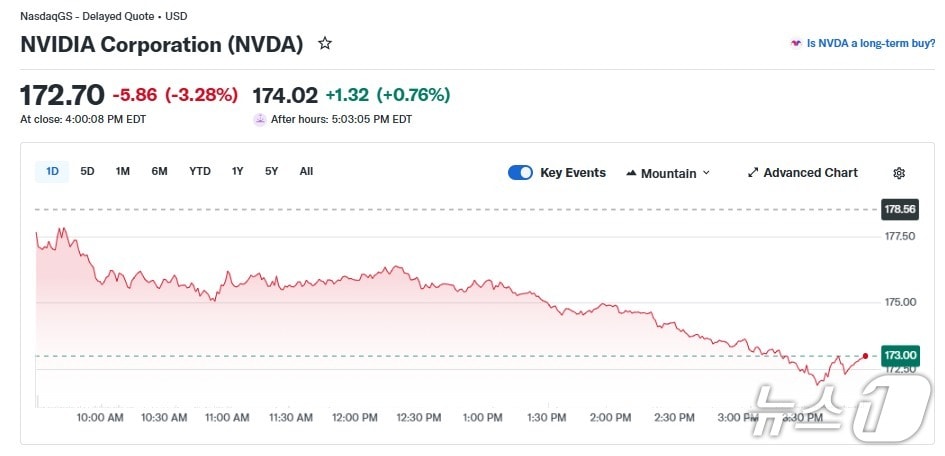Switch to the 5D time range

pyautogui.click(x=87, y=171)
